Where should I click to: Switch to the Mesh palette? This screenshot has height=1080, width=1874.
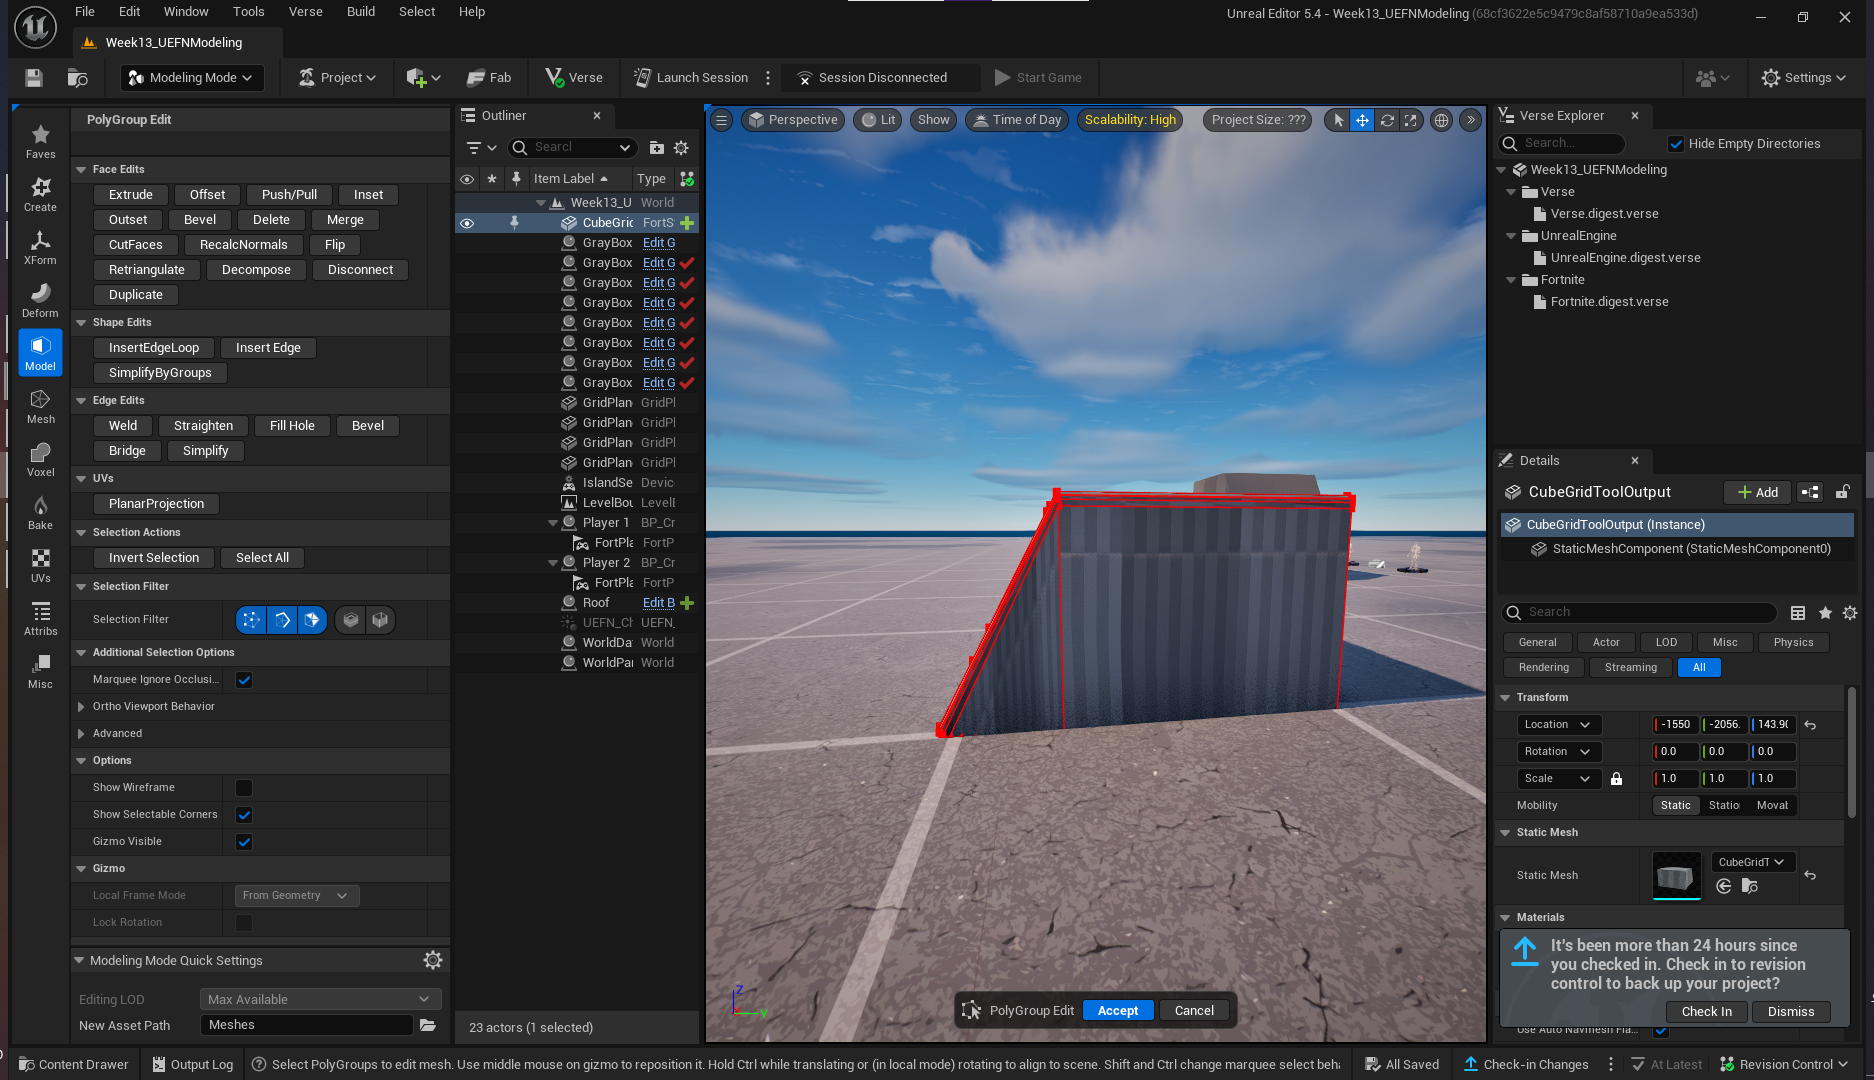pyautogui.click(x=40, y=406)
